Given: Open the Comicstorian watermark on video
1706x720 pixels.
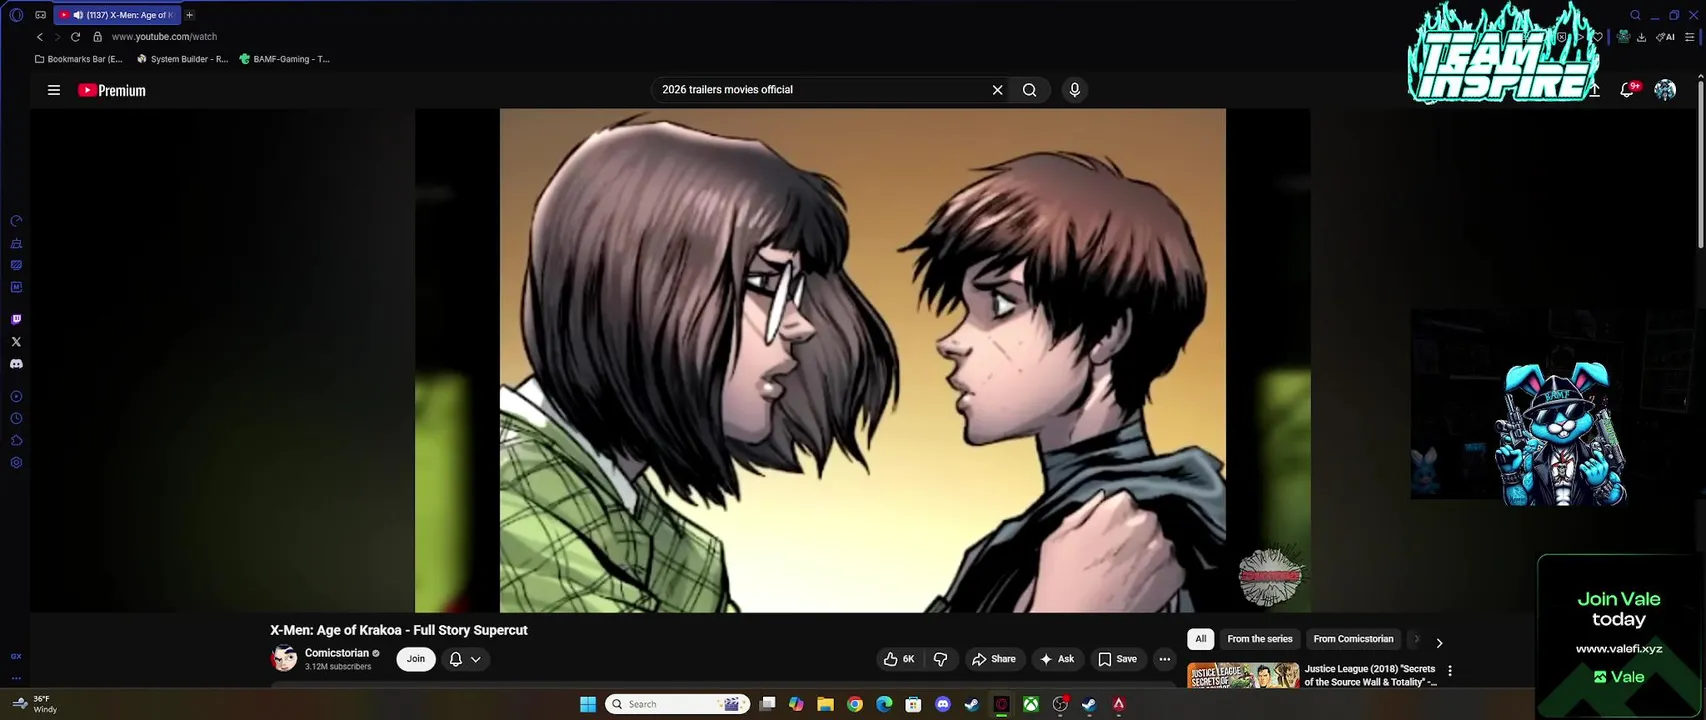Looking at the screenshot, I should point(1270,576).
